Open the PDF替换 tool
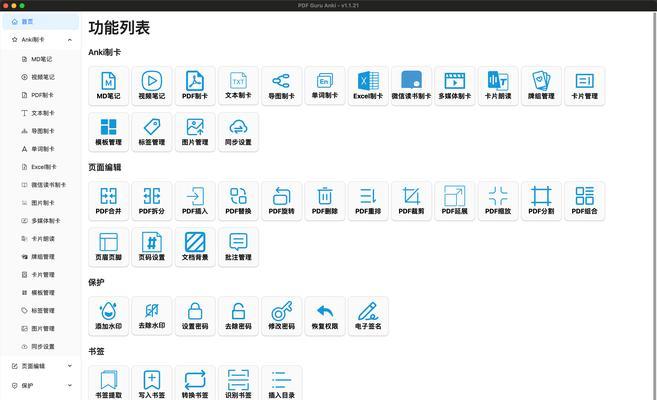This screenshot has width=657, height=400. (x=238, y=201)
